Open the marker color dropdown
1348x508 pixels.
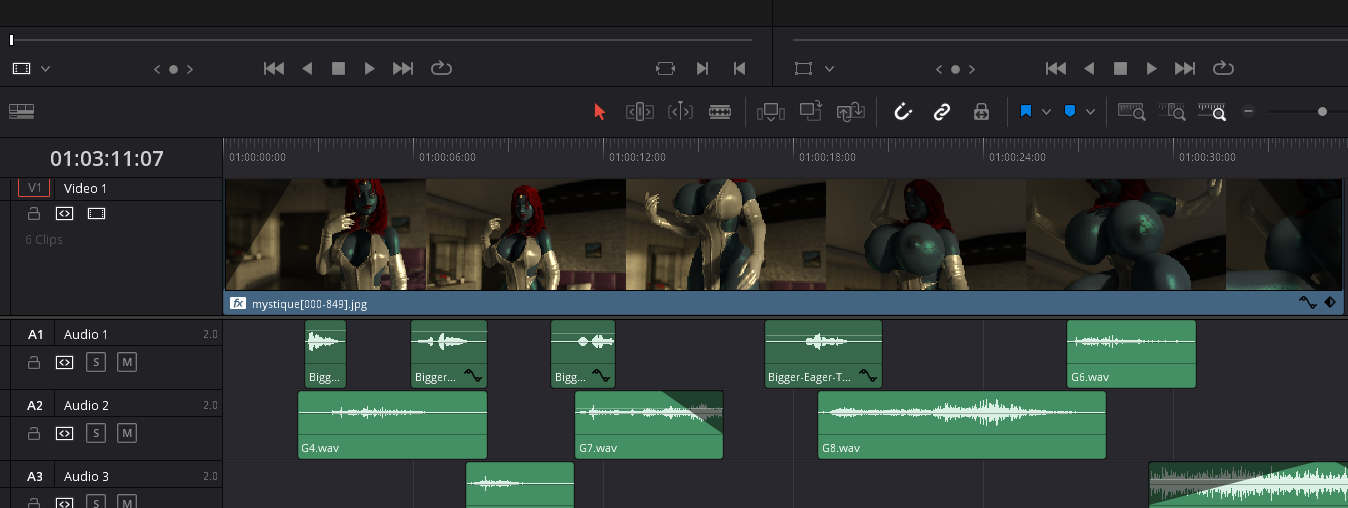tap(1090, 112)
